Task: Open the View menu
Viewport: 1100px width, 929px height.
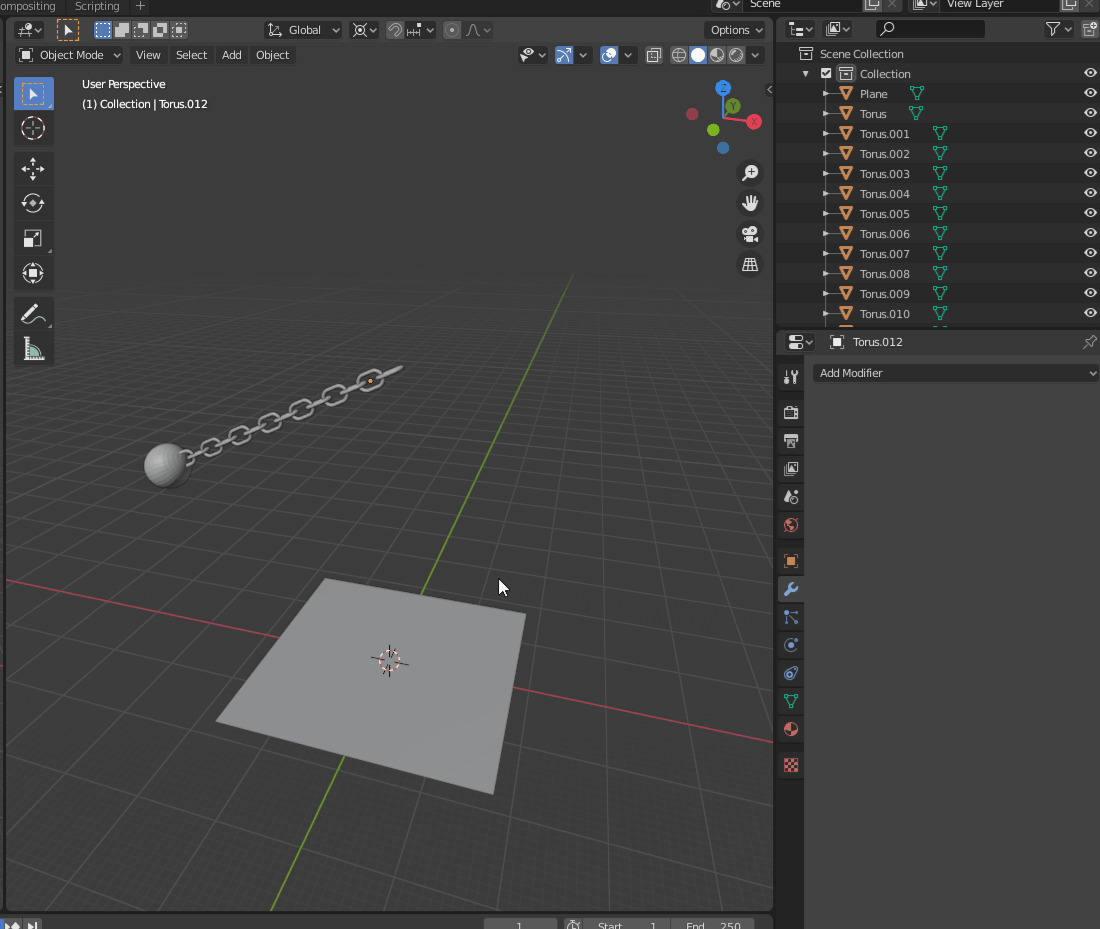Action: point(148,55)
